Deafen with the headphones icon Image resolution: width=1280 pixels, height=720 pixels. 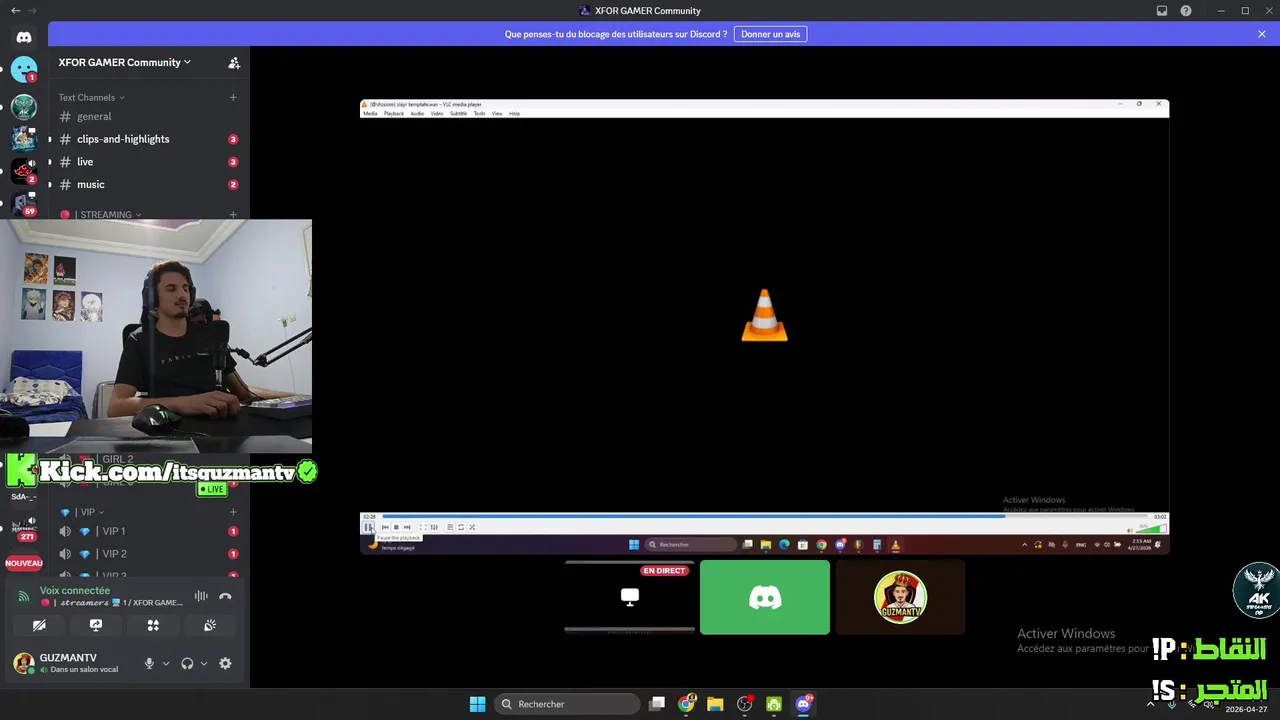coord(187,663)
